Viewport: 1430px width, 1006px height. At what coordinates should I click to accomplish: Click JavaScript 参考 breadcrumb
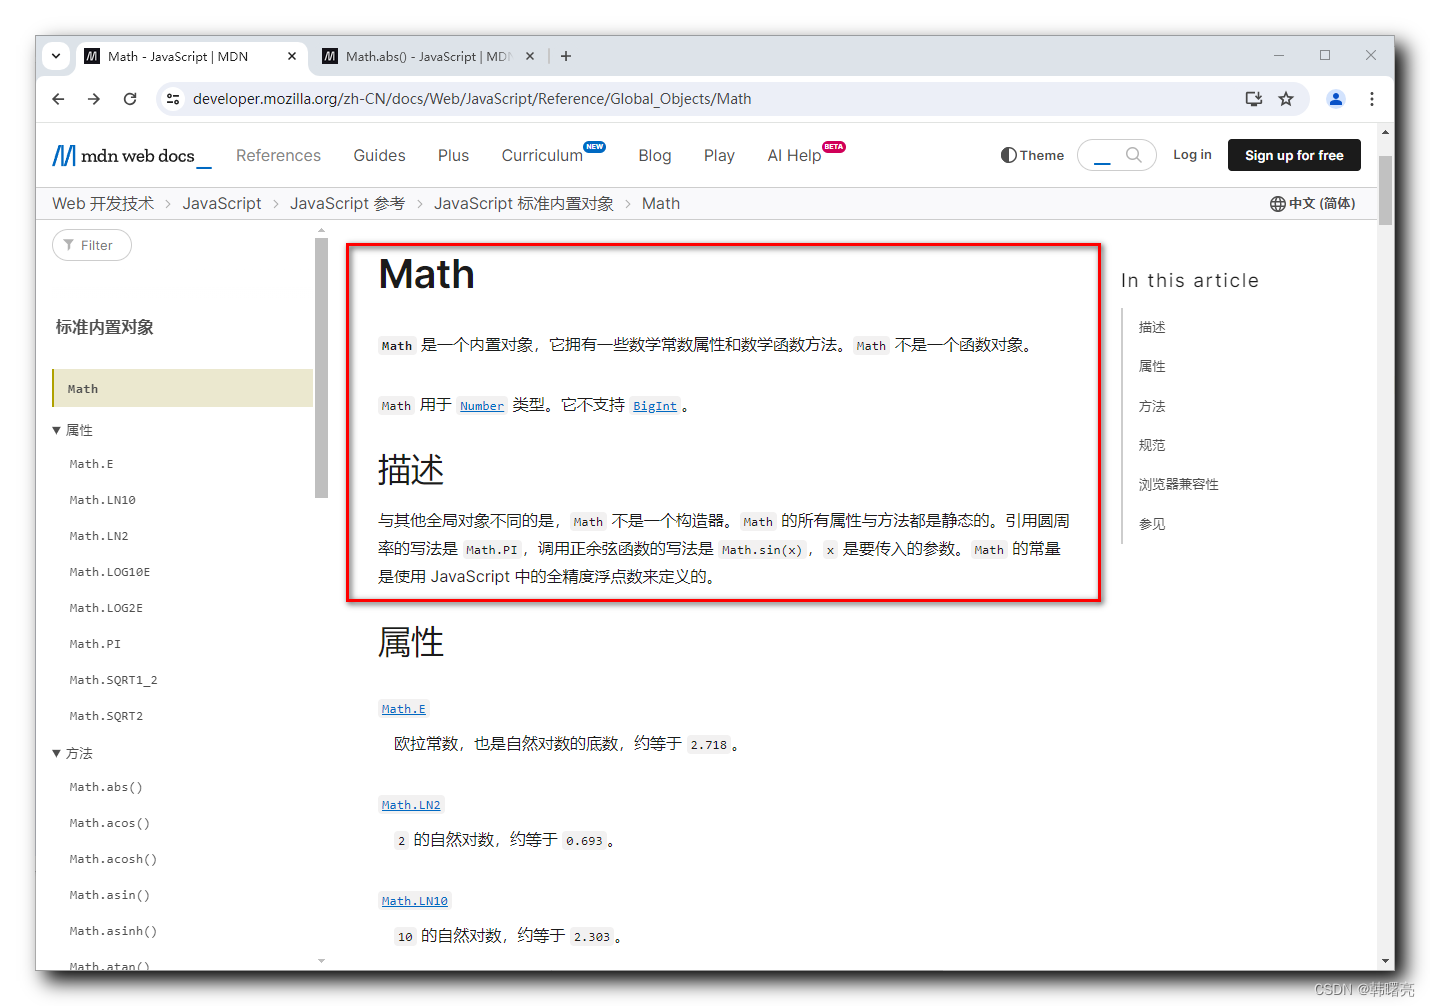coord(347,203)
